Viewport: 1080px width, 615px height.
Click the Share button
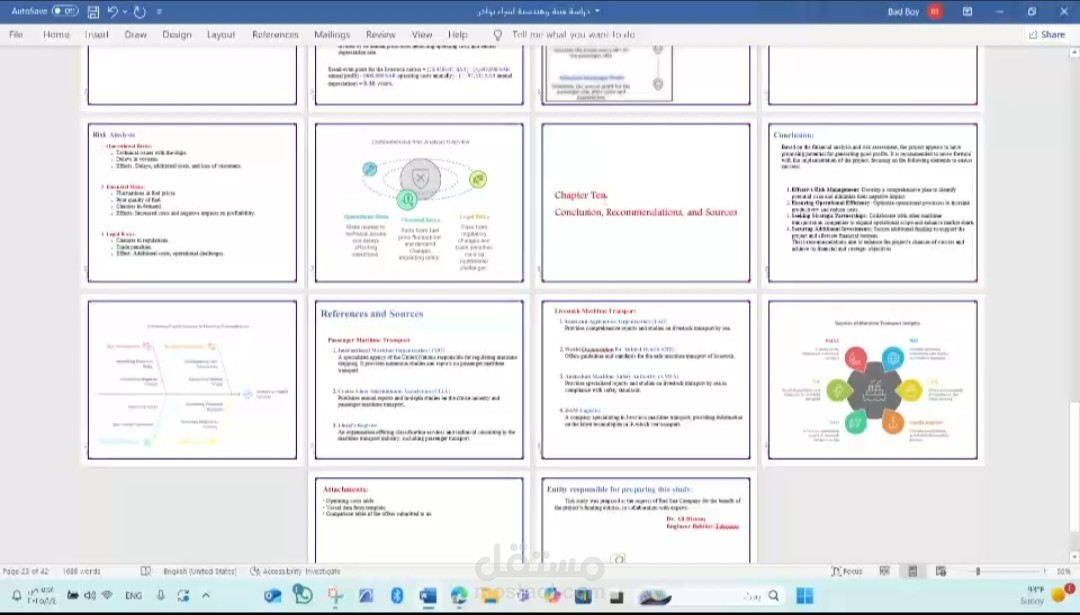[1046, 34]
